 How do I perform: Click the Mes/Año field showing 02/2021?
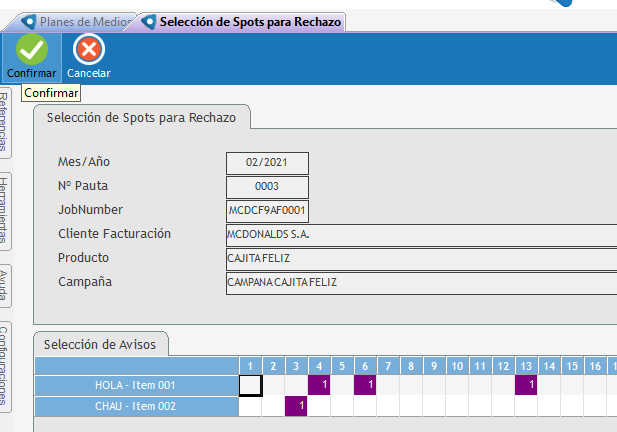pyautogui.click(x=268, y=162)
